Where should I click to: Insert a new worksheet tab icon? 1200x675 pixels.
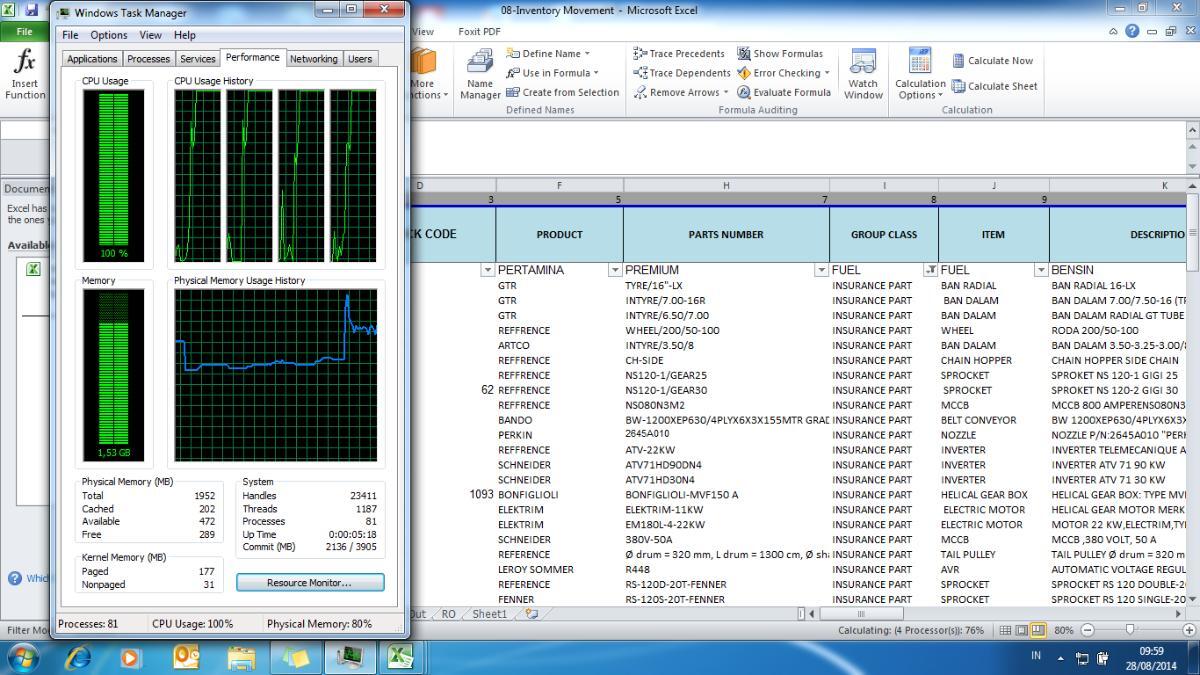pos(531,614)
